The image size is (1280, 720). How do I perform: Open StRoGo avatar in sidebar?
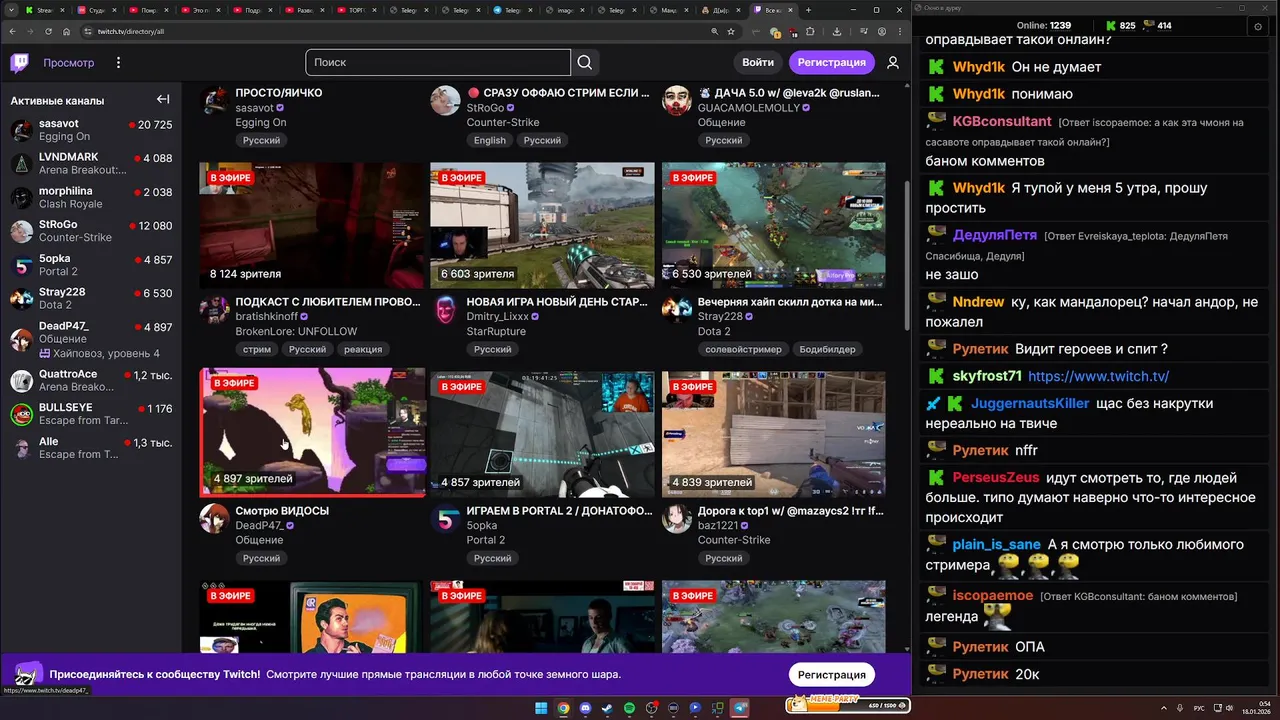[22, 231]
